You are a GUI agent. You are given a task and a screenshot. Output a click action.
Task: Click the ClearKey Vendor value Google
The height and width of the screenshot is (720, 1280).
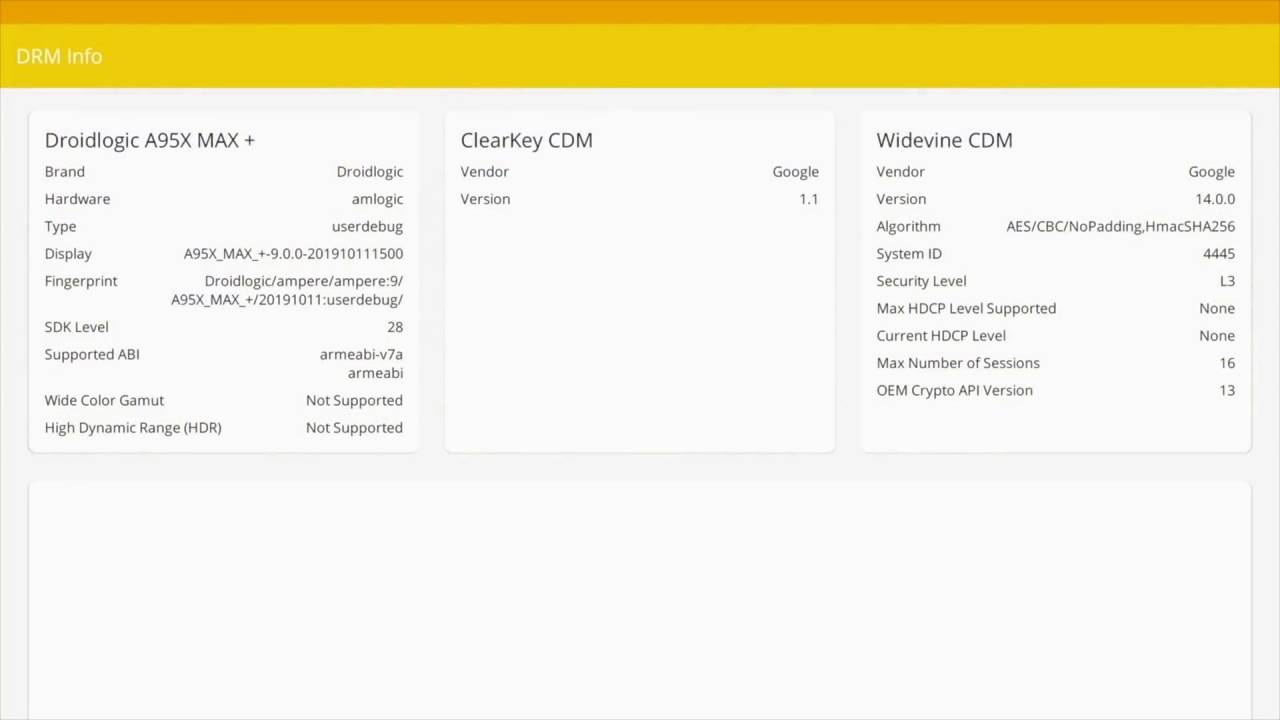(796, 172)
